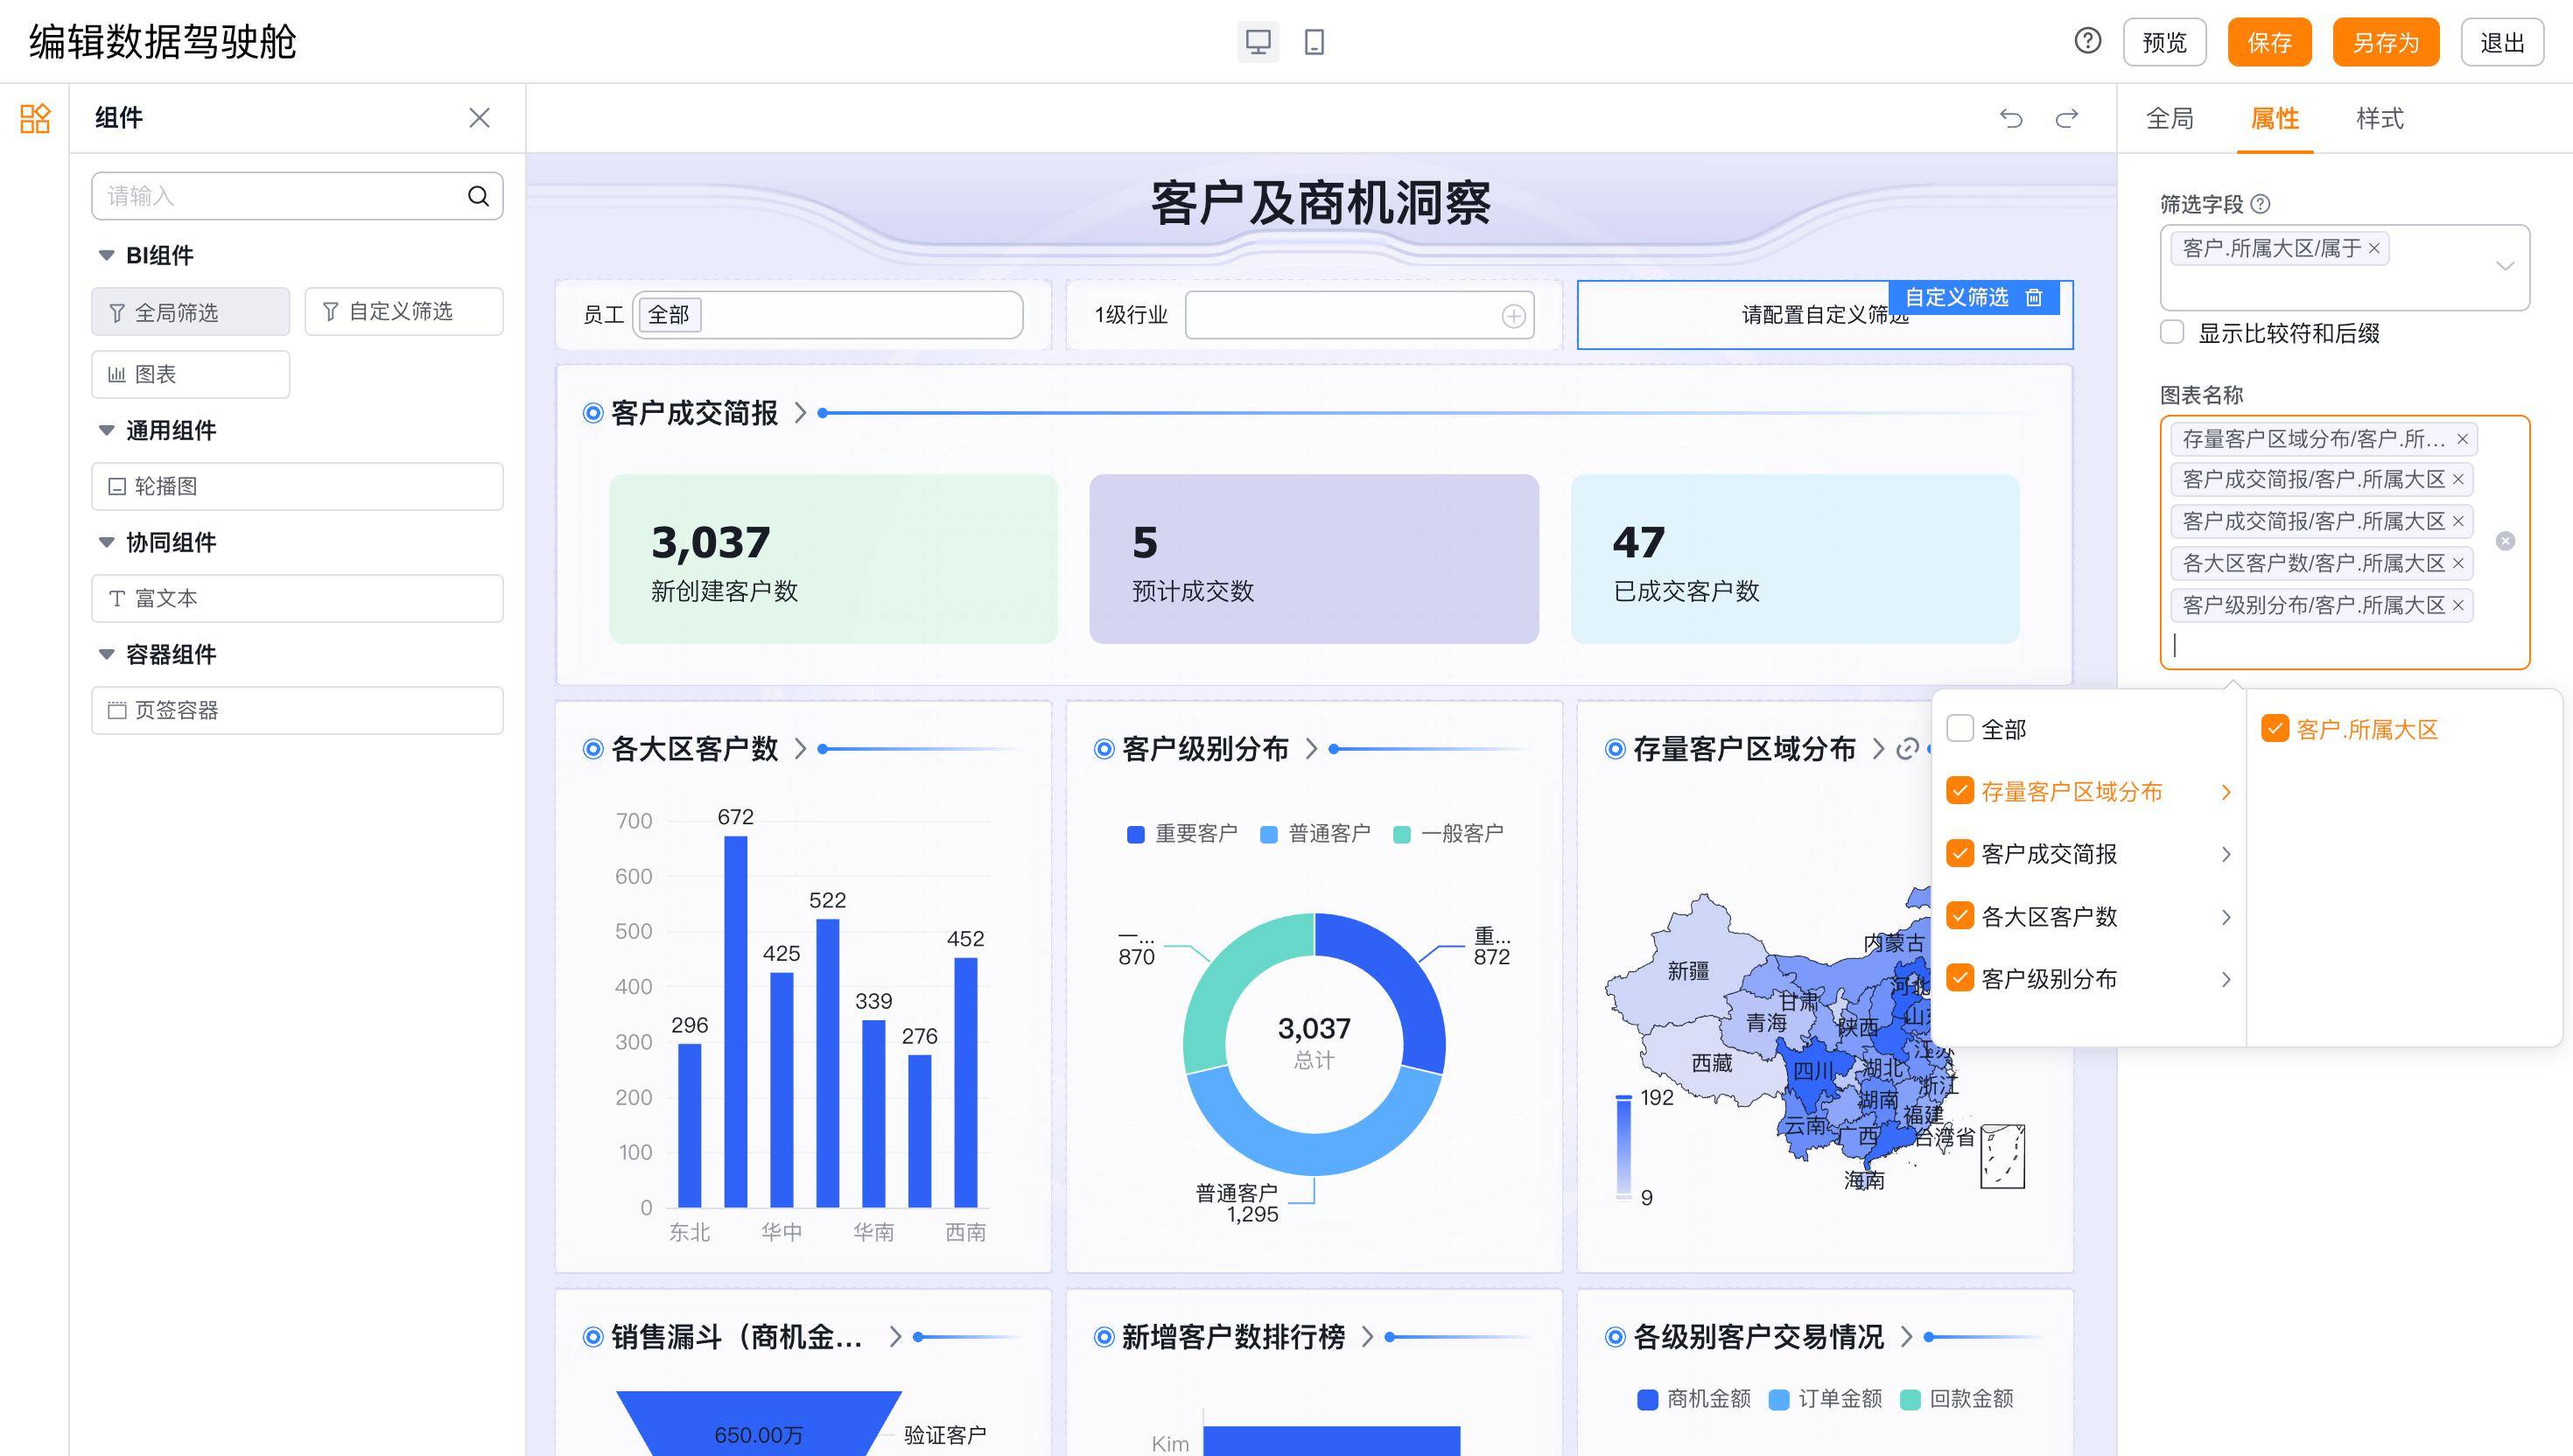This screenshot has width=2573, height=1456.
Task: Click the undo arrow icon
Action: click(2011, 118)
